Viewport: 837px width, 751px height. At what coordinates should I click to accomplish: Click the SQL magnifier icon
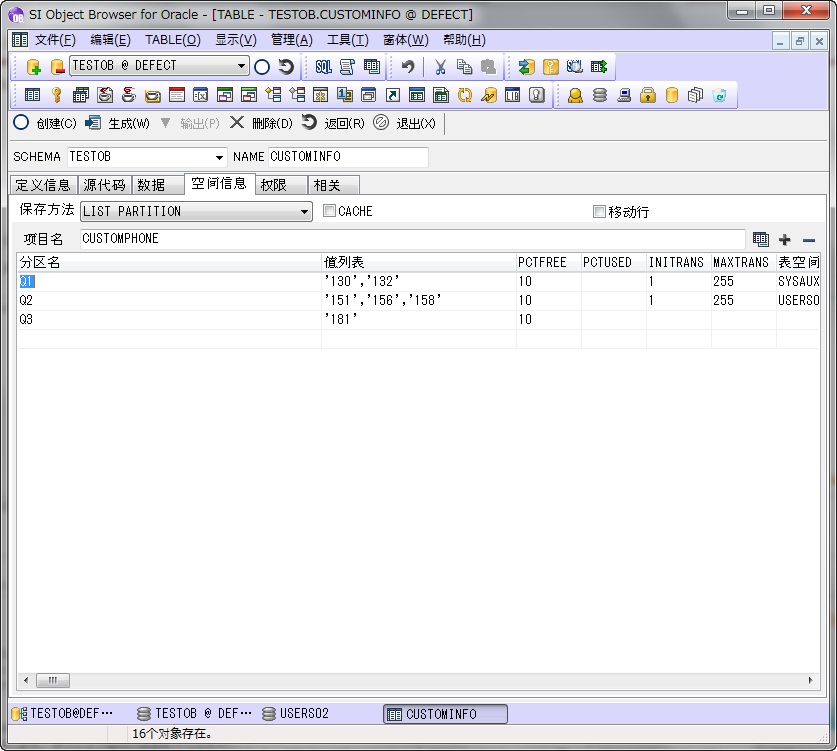(574, 67)
